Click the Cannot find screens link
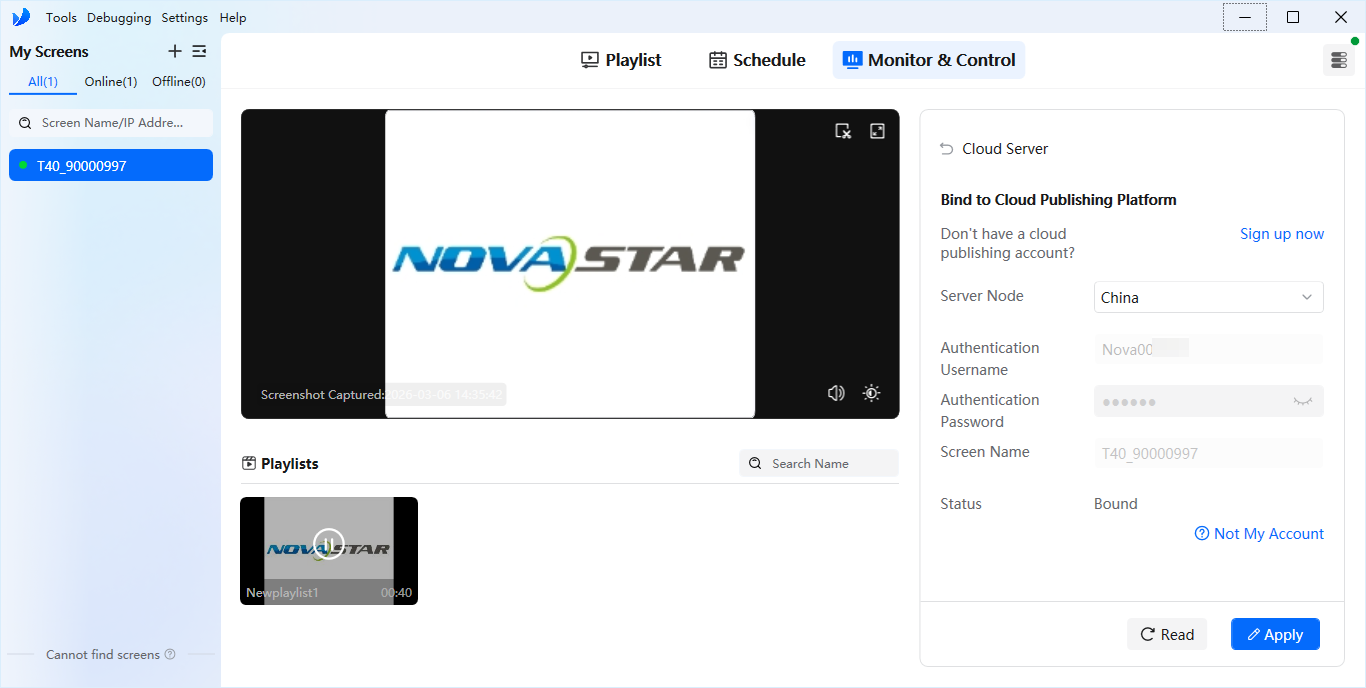Image resolution: width=1366 pixels, height=688 pixels. (x=103, y=655)
